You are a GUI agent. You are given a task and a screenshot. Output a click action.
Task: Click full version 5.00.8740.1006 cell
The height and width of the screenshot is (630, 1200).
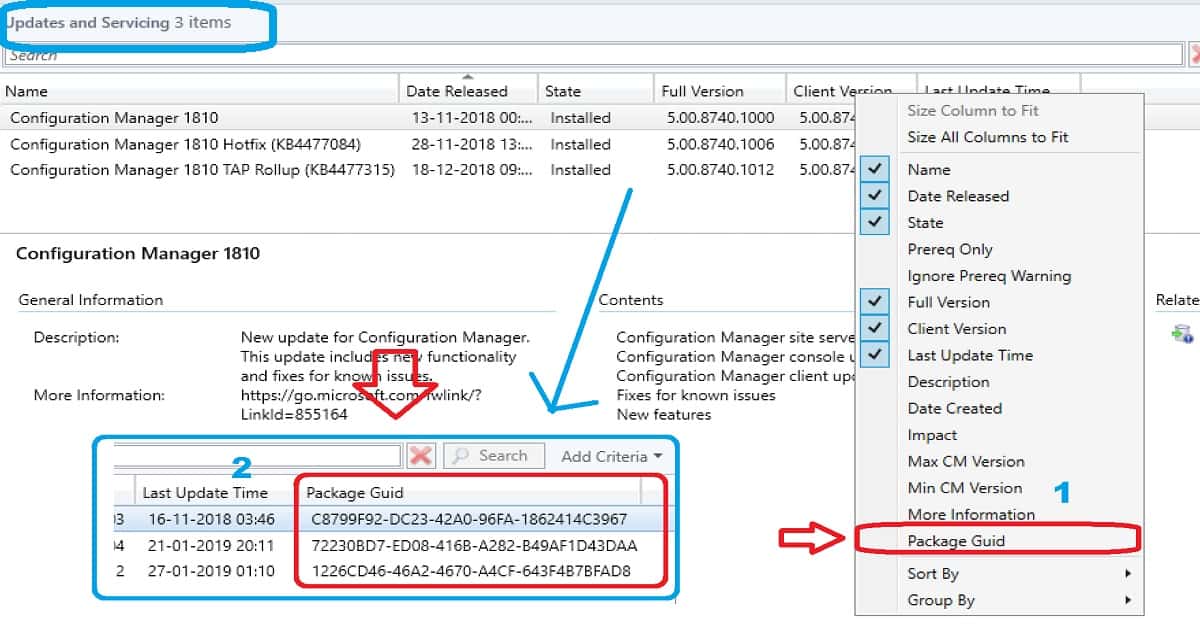coord(720,144)
